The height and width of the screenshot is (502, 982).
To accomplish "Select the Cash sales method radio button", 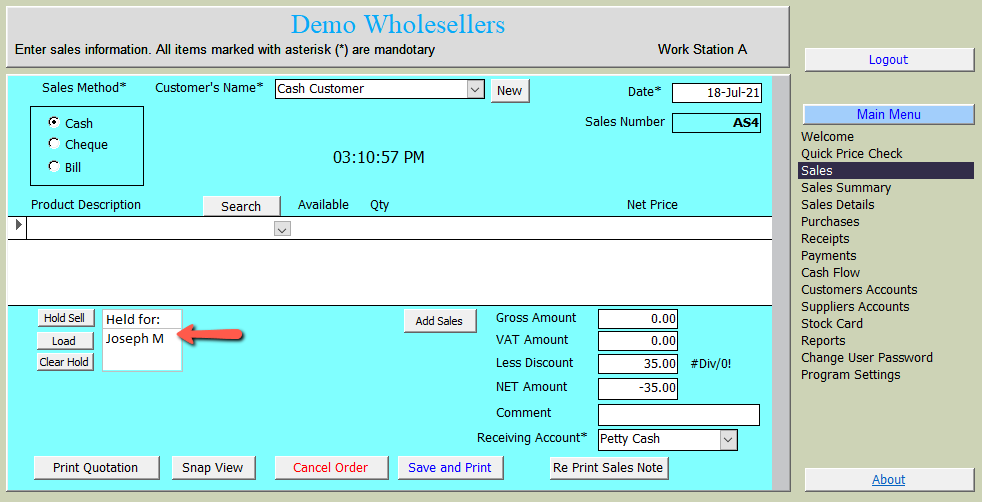I will pyautogui.click(x=54, y=122).
